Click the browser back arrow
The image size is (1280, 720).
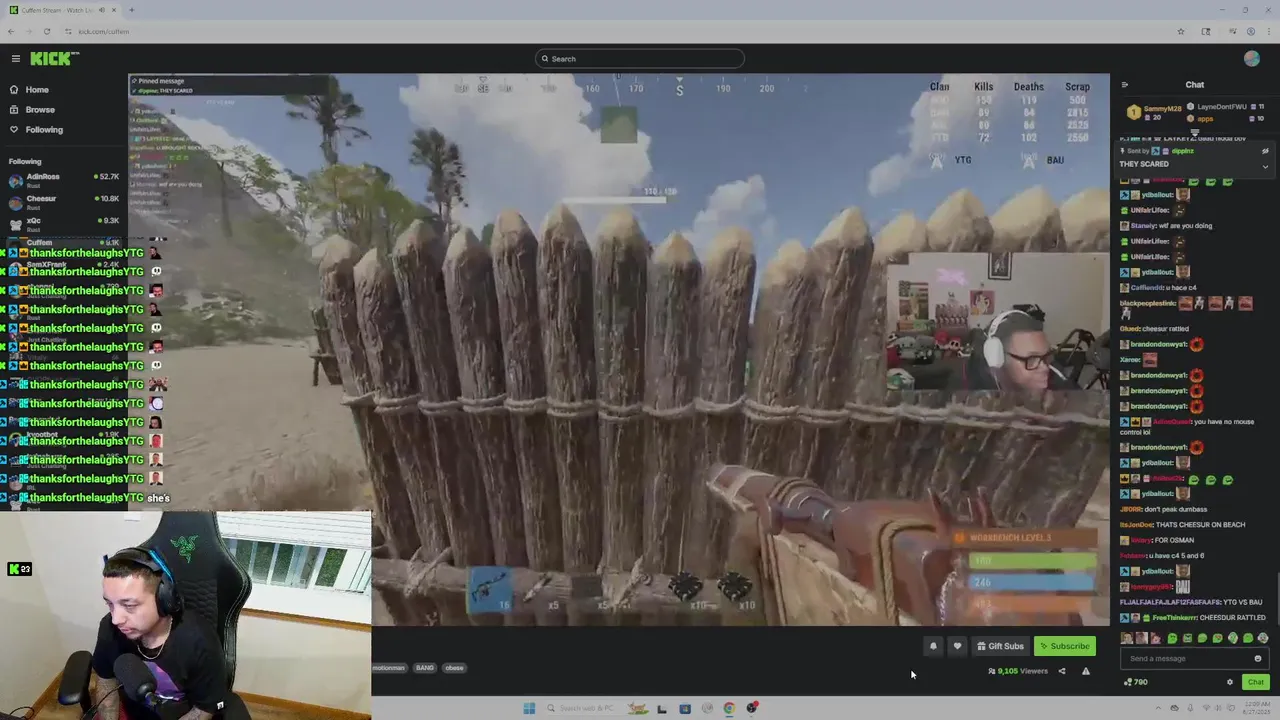[x=11, y=31]
